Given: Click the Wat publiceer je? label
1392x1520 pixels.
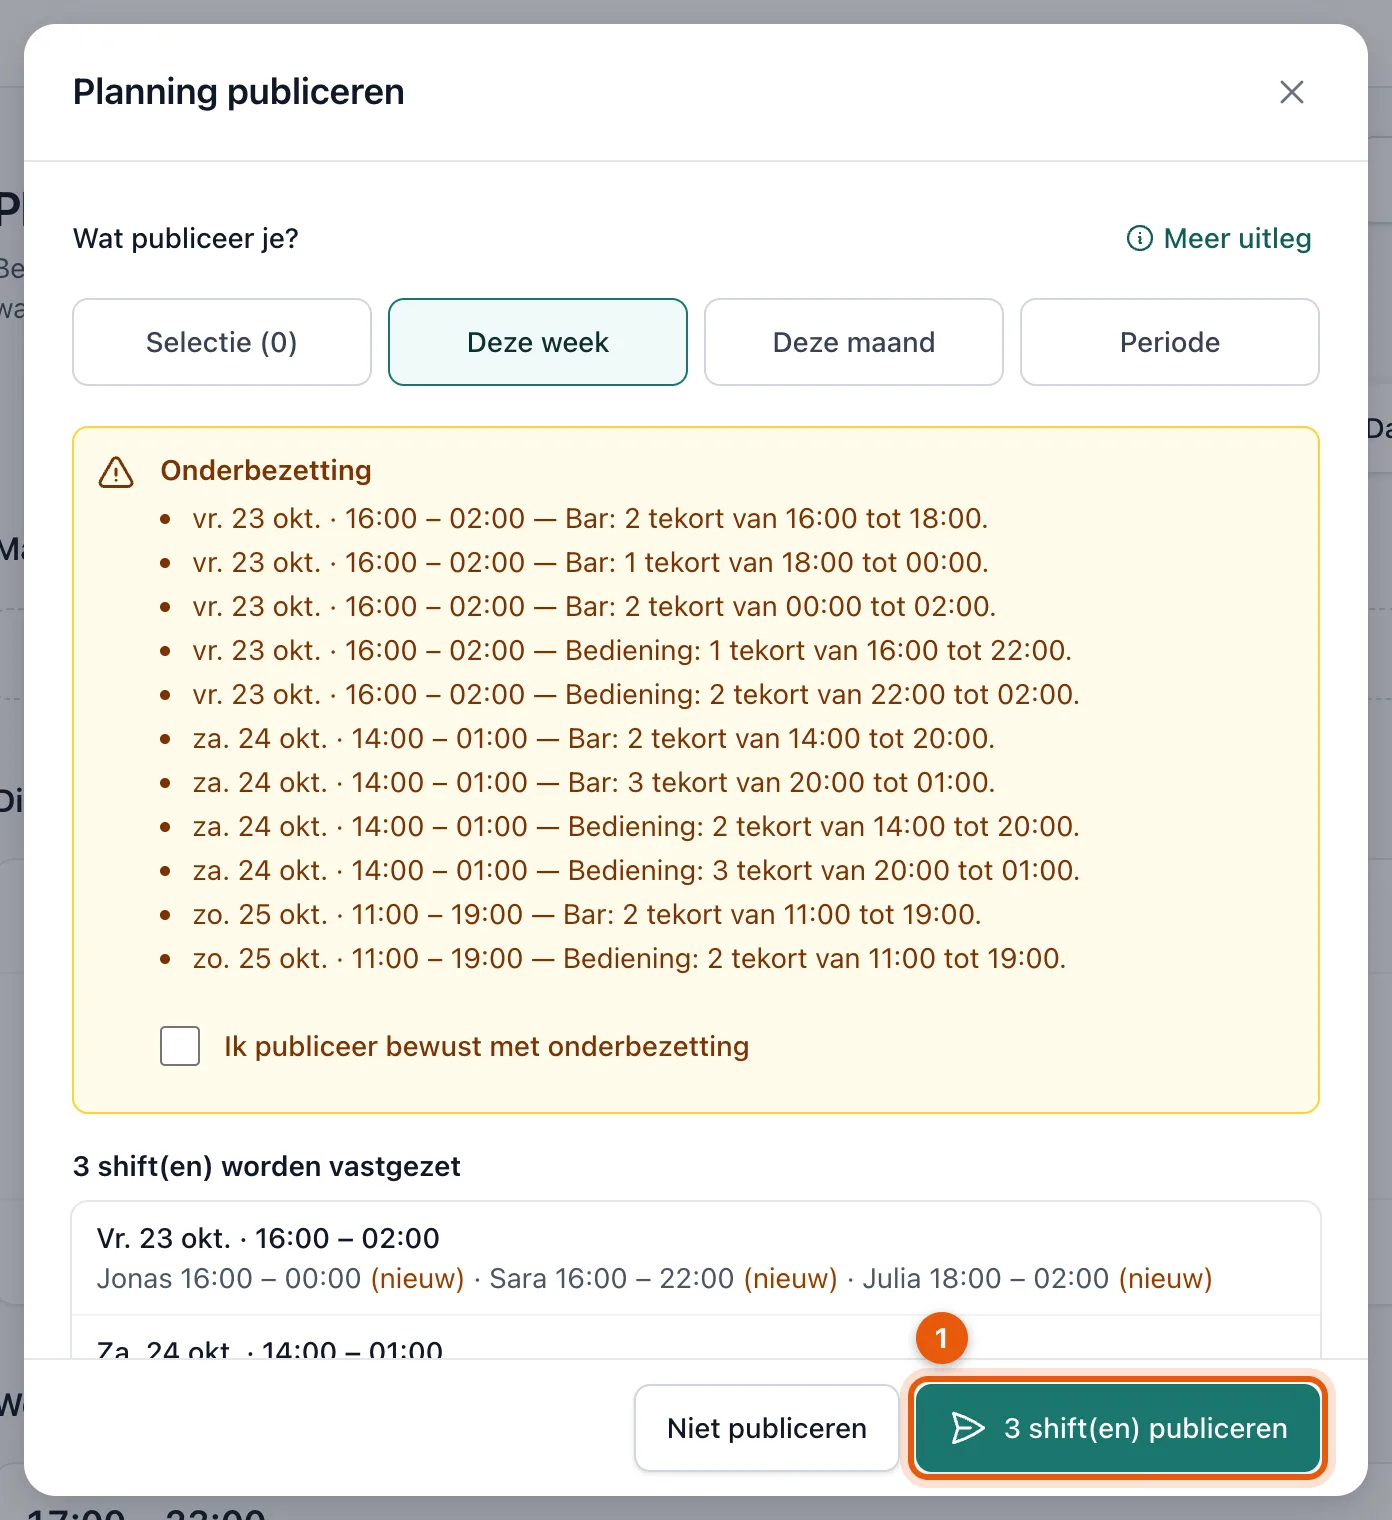Looking at the screenshot, I should (186, 238).
